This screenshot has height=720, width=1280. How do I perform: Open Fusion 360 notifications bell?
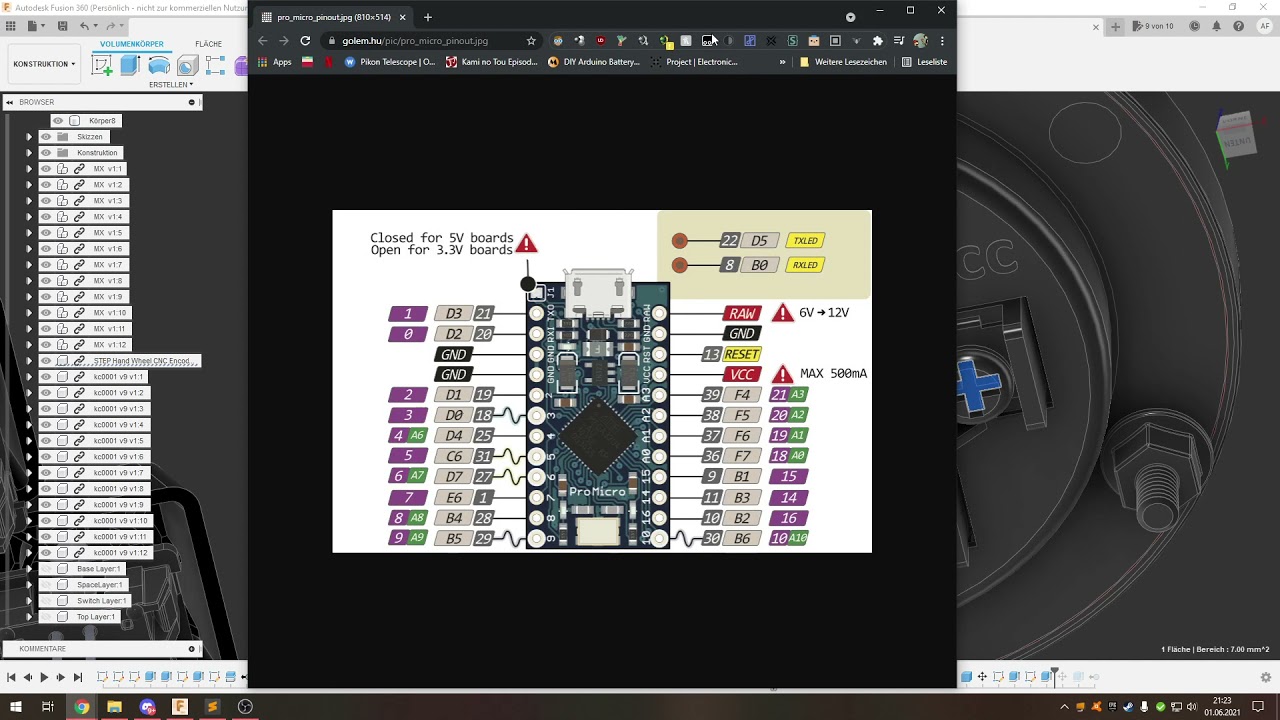[x=1217, y=26]
